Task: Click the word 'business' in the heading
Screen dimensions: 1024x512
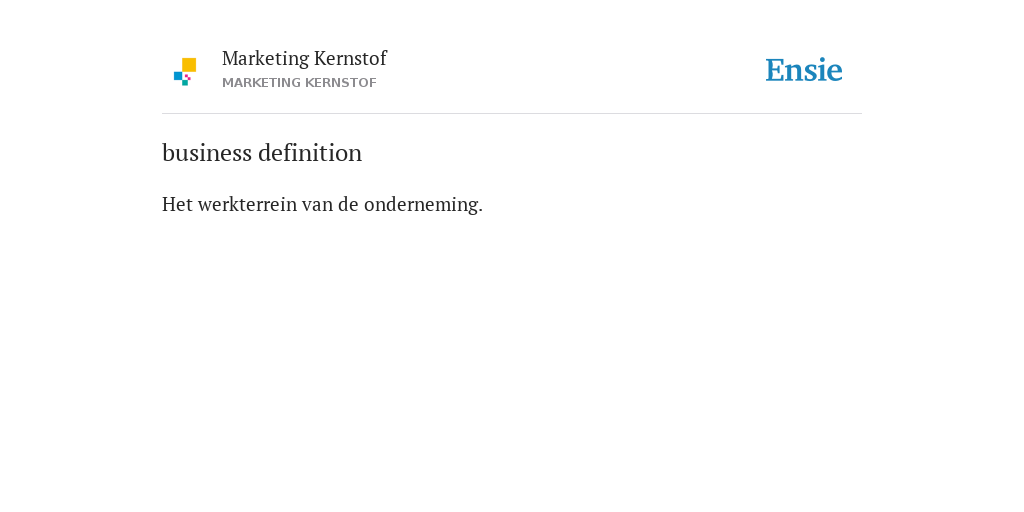Action: tap(207, 153)
